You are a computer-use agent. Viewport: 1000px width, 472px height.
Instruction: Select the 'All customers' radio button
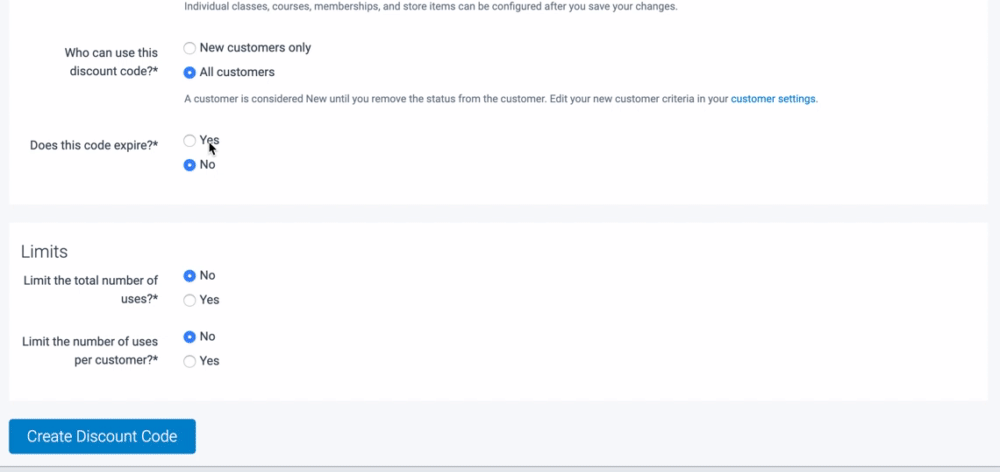tap(190, 72)
